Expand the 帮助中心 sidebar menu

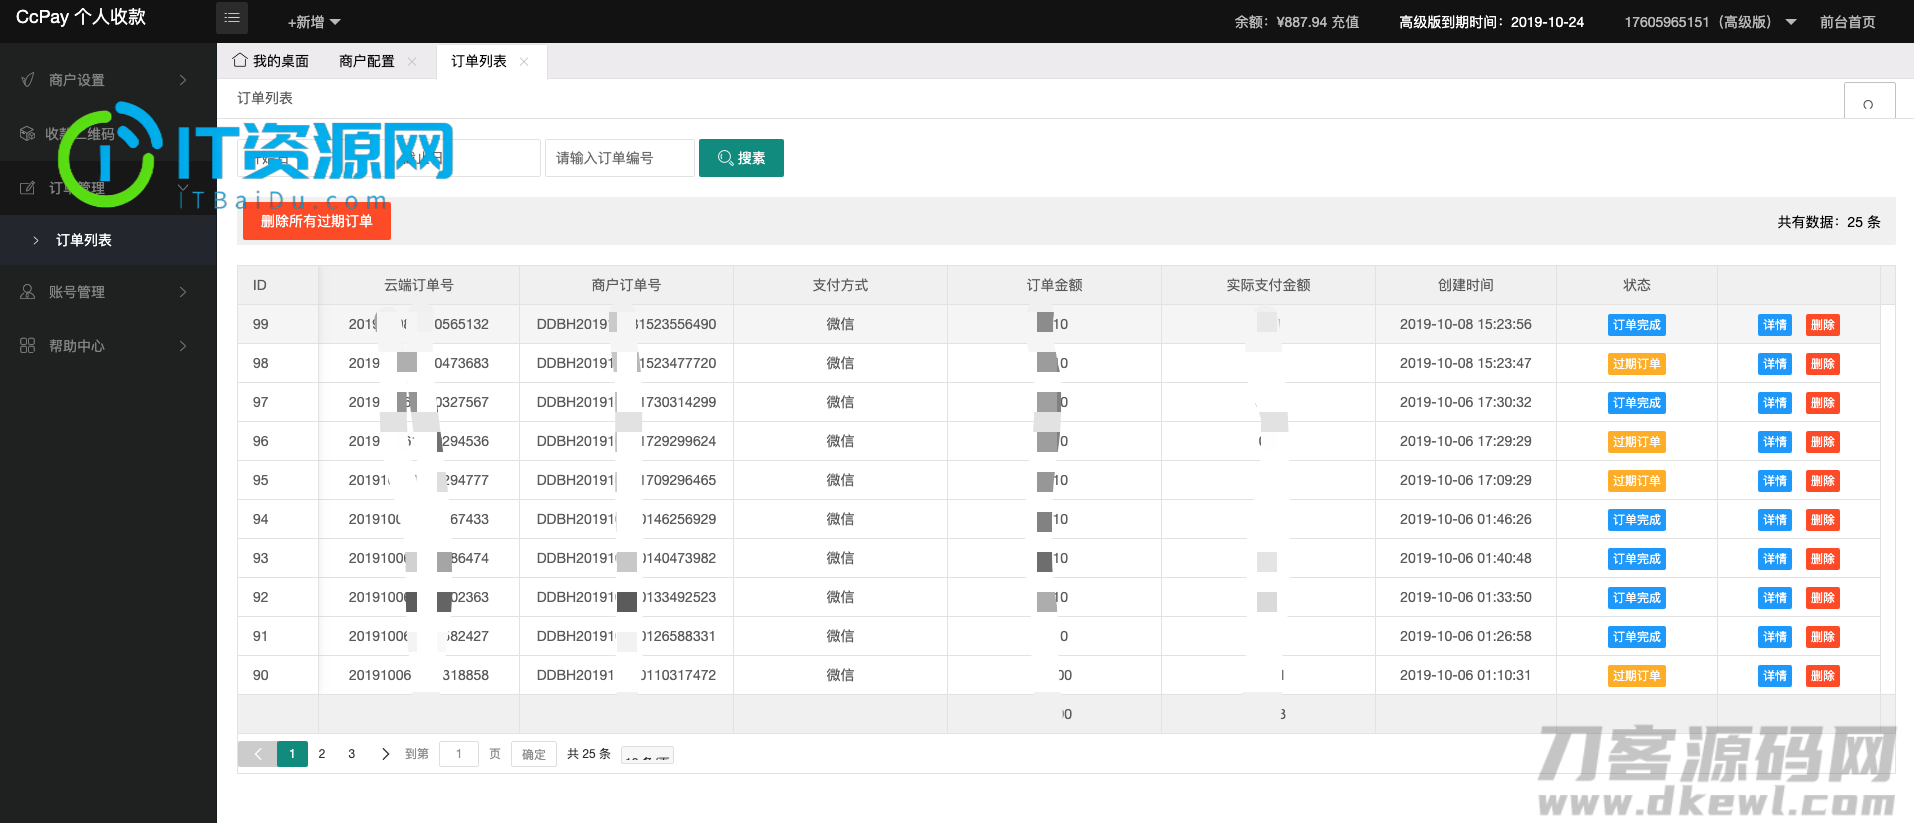pos(108,346)
